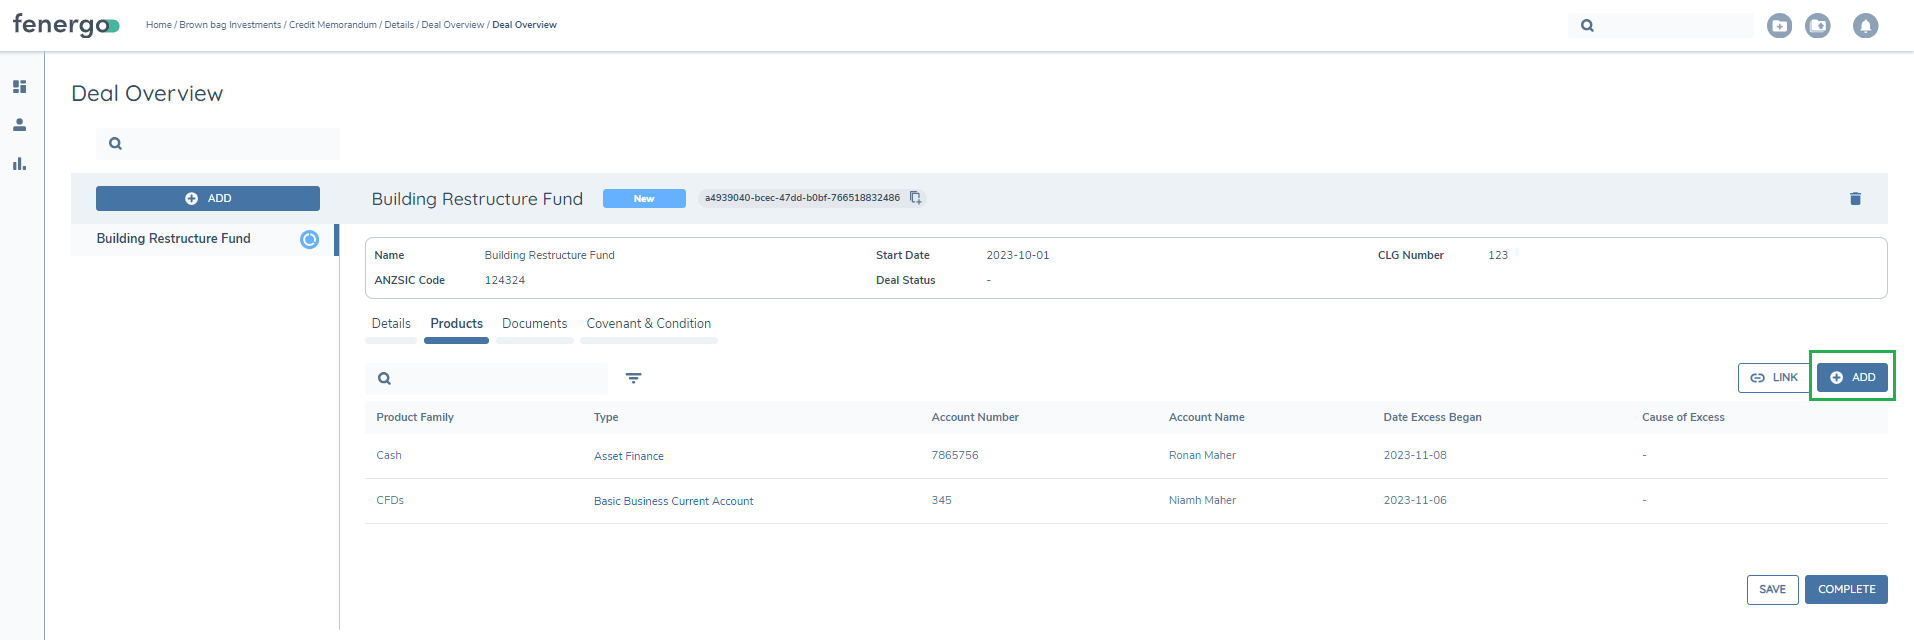Viewport: 1914px width, 640px height.
Task: Click ADD button above the products table
Action: [1852, 377]
